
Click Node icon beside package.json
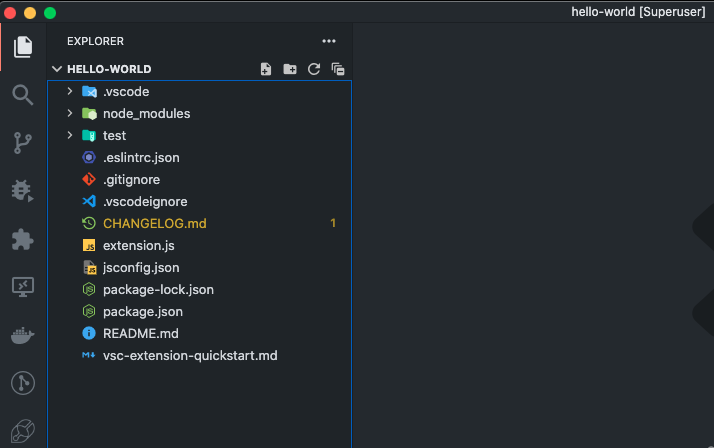click(89, 311)
